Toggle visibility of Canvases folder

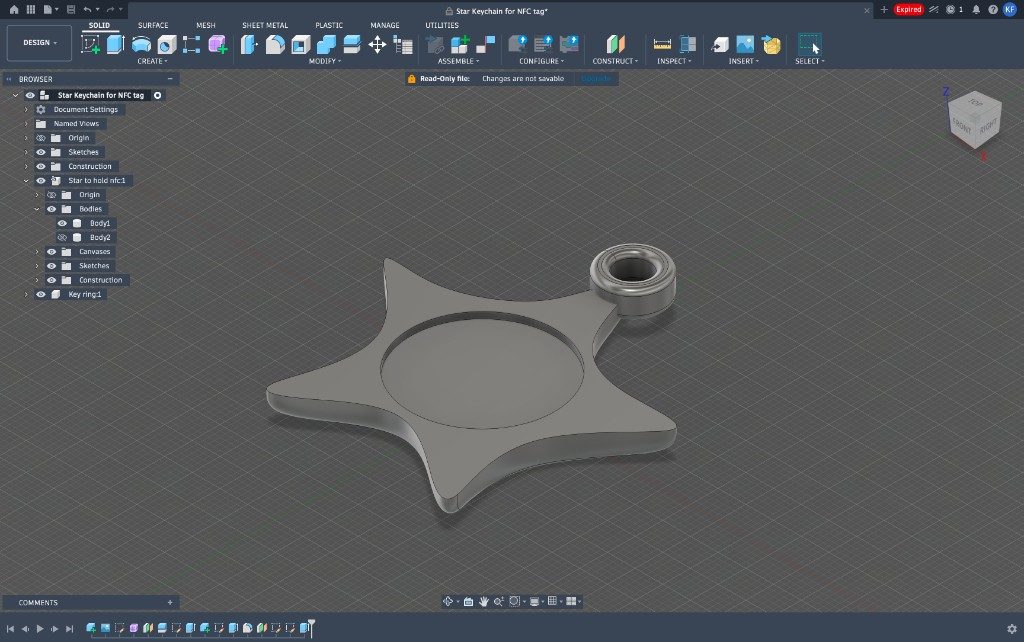52,251
